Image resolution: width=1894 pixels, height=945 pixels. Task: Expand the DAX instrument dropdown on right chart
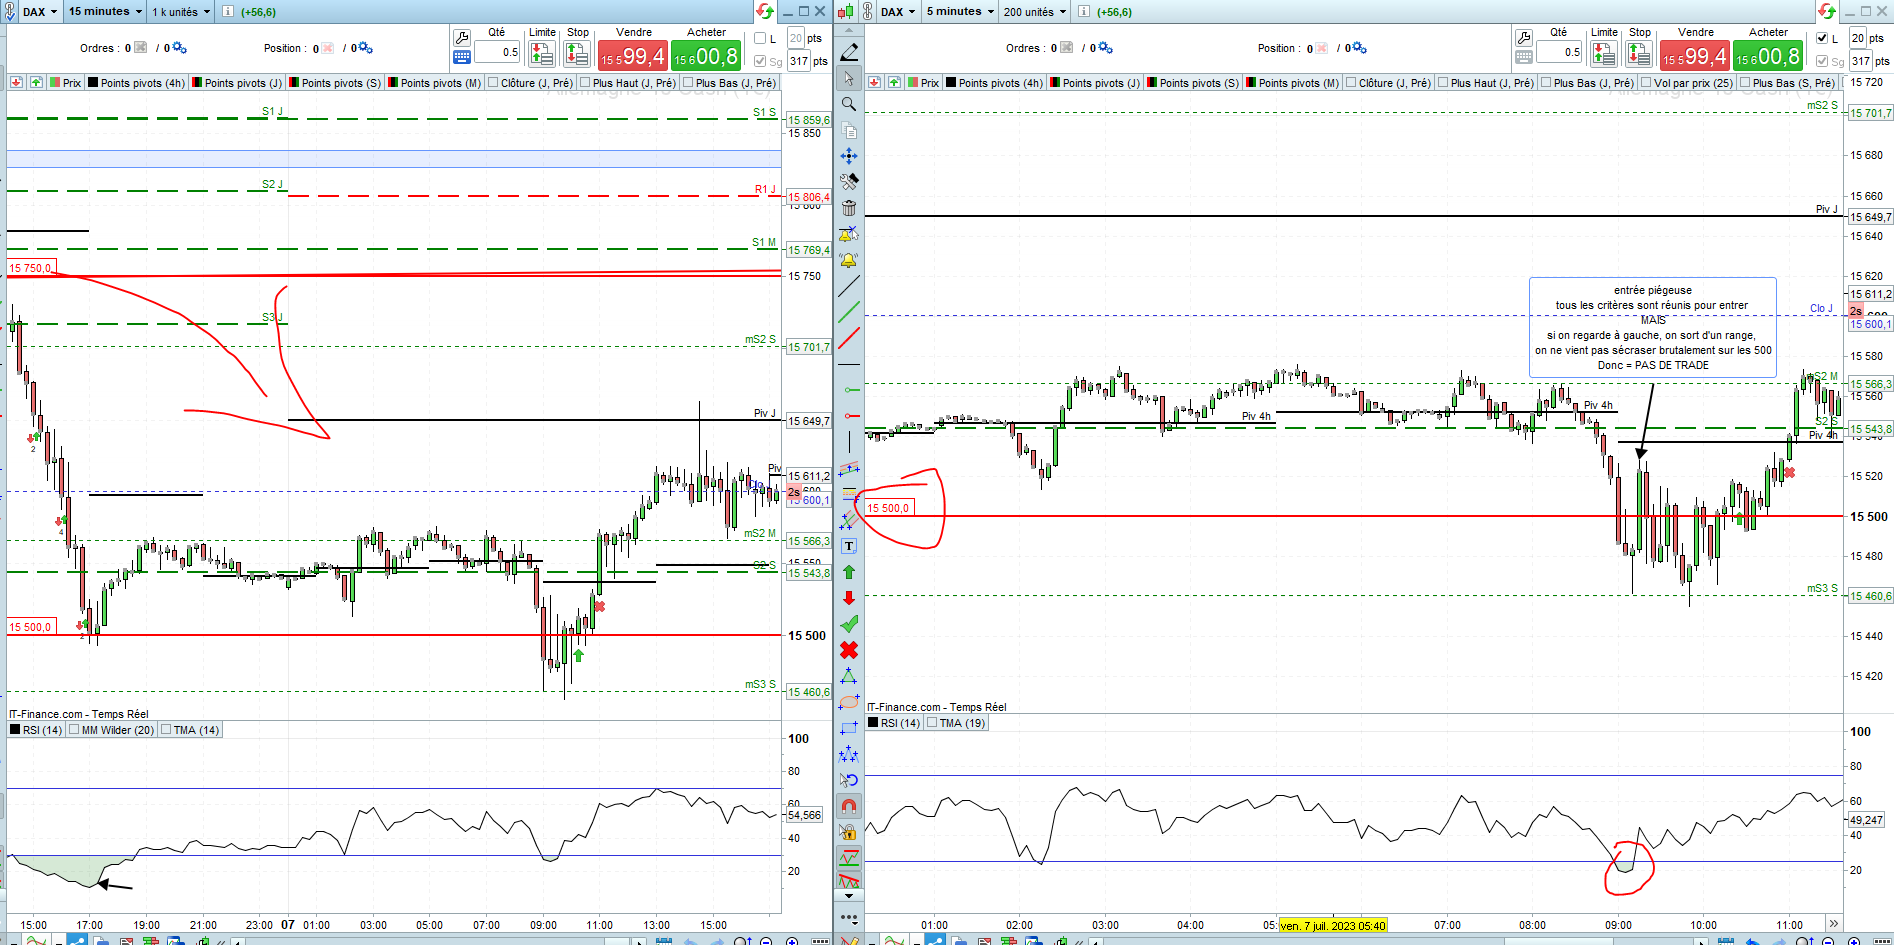pyautogui.click(x=897, y=12)
